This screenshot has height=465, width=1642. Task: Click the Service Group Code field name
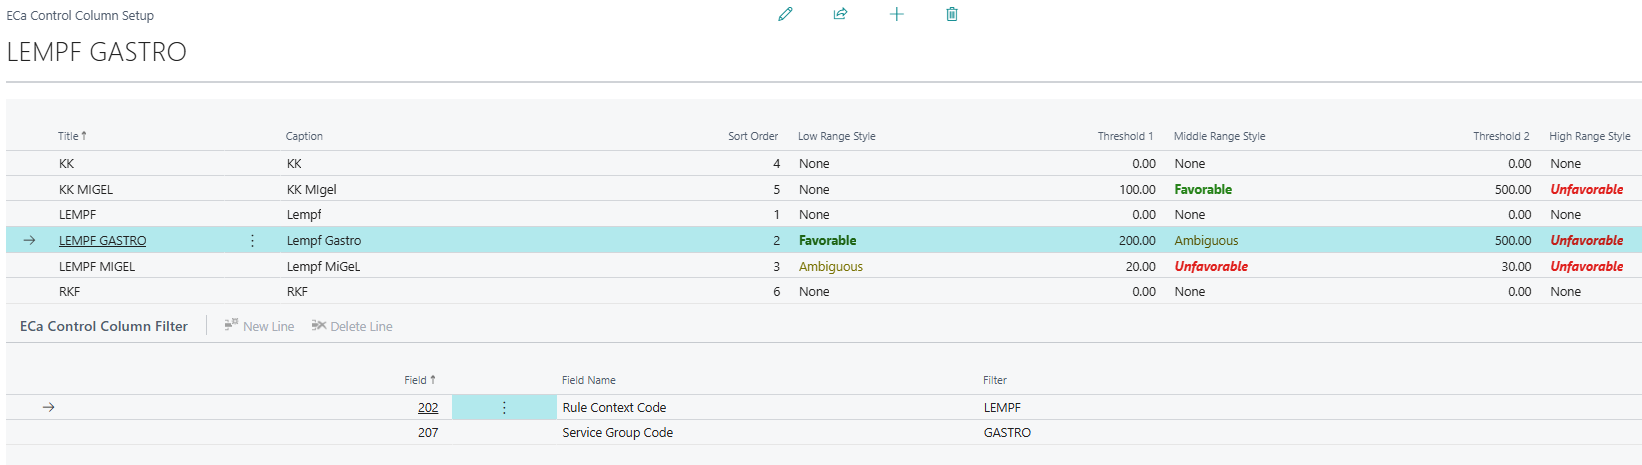coord(617,433)
